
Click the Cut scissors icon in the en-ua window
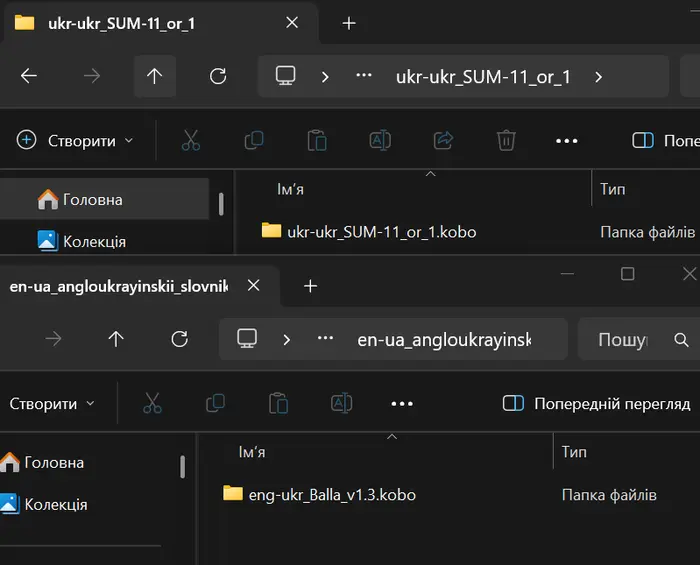pyautogui.click(x=153, y=403)
